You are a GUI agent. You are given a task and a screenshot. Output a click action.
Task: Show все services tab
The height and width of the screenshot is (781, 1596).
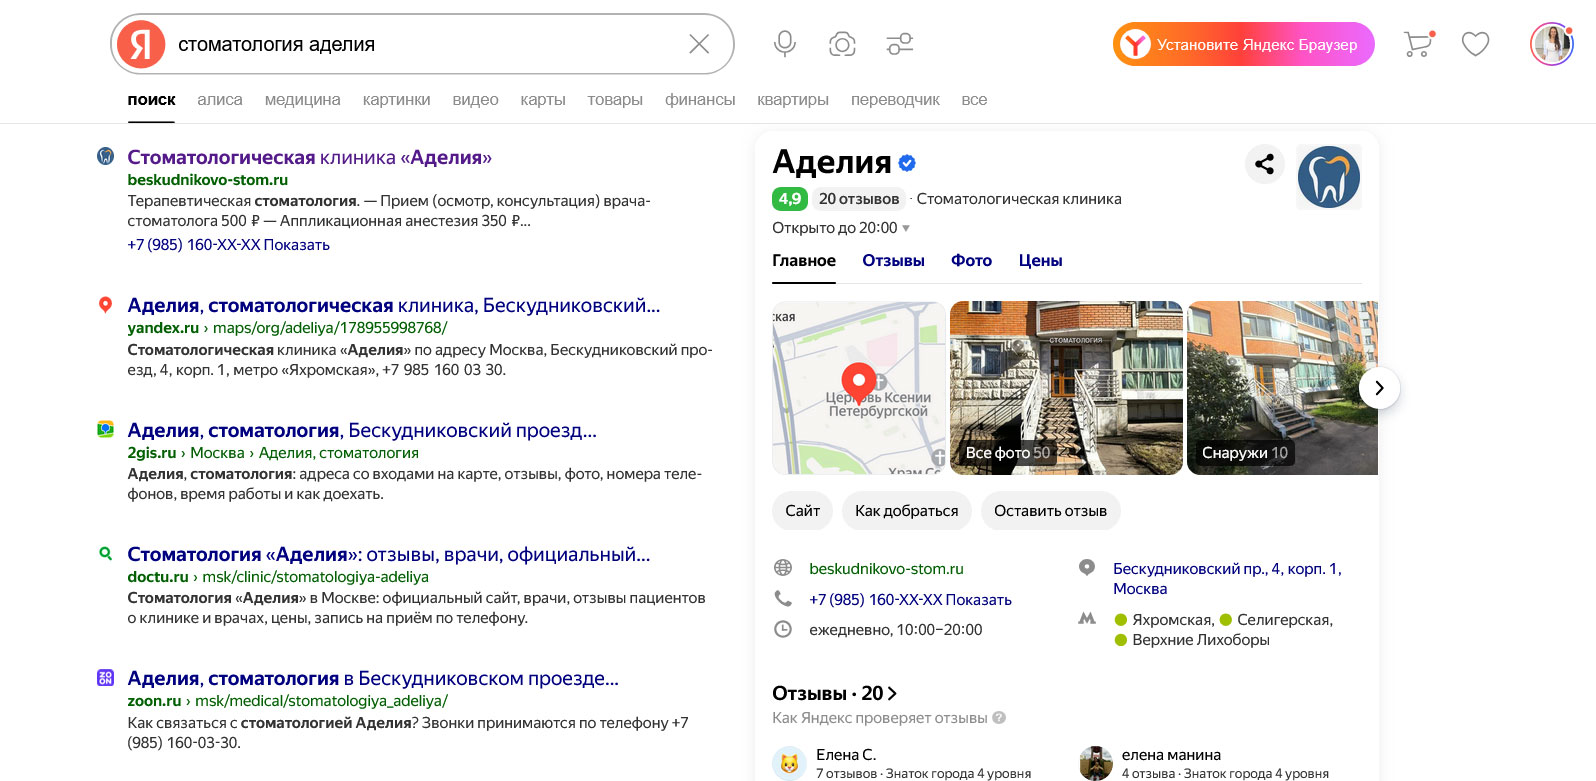coord(974,100)
